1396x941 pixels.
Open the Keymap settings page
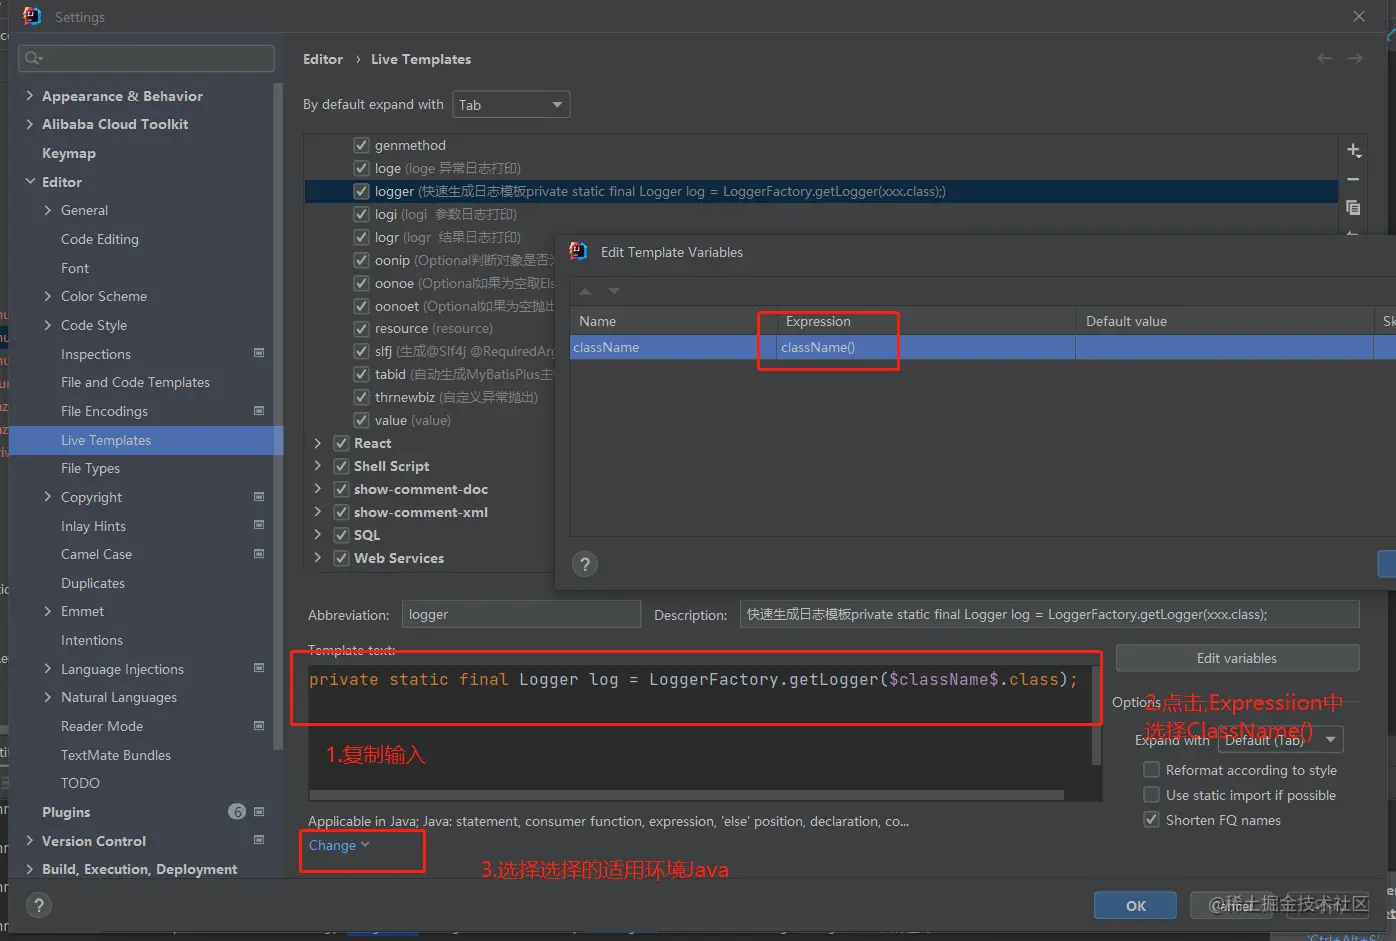tap(69, 153)
